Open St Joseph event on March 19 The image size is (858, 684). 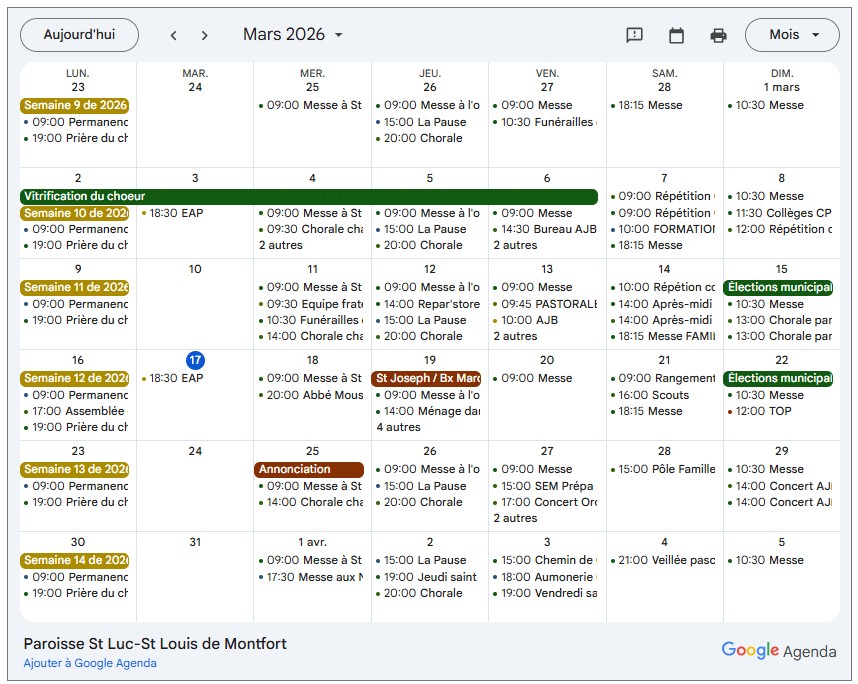coord(426,378)
